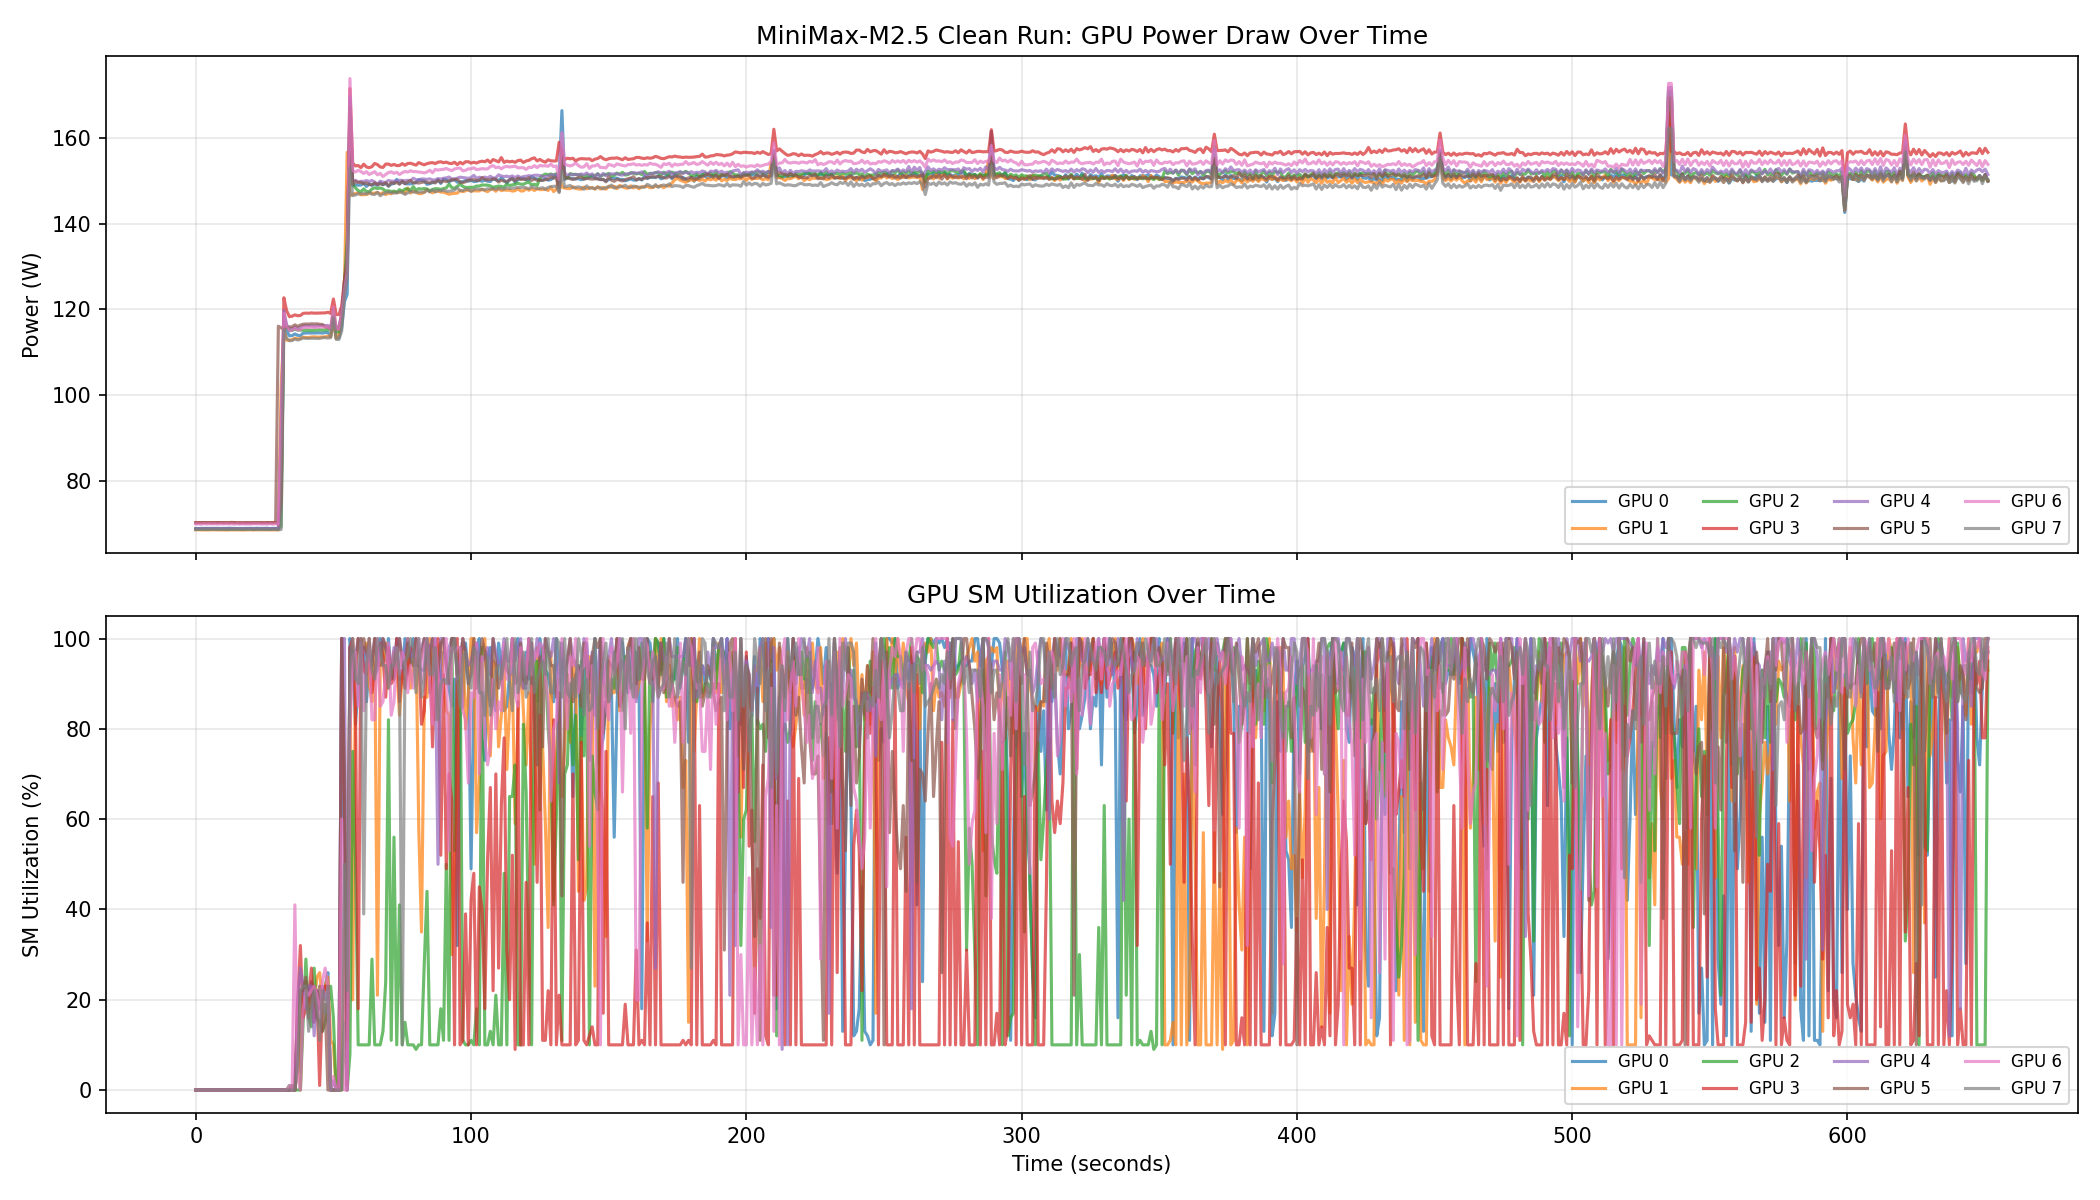Click the 300 tick label on time axis
The height and width of the screenshot is (1200, 2100).
pos(1021,1136)
